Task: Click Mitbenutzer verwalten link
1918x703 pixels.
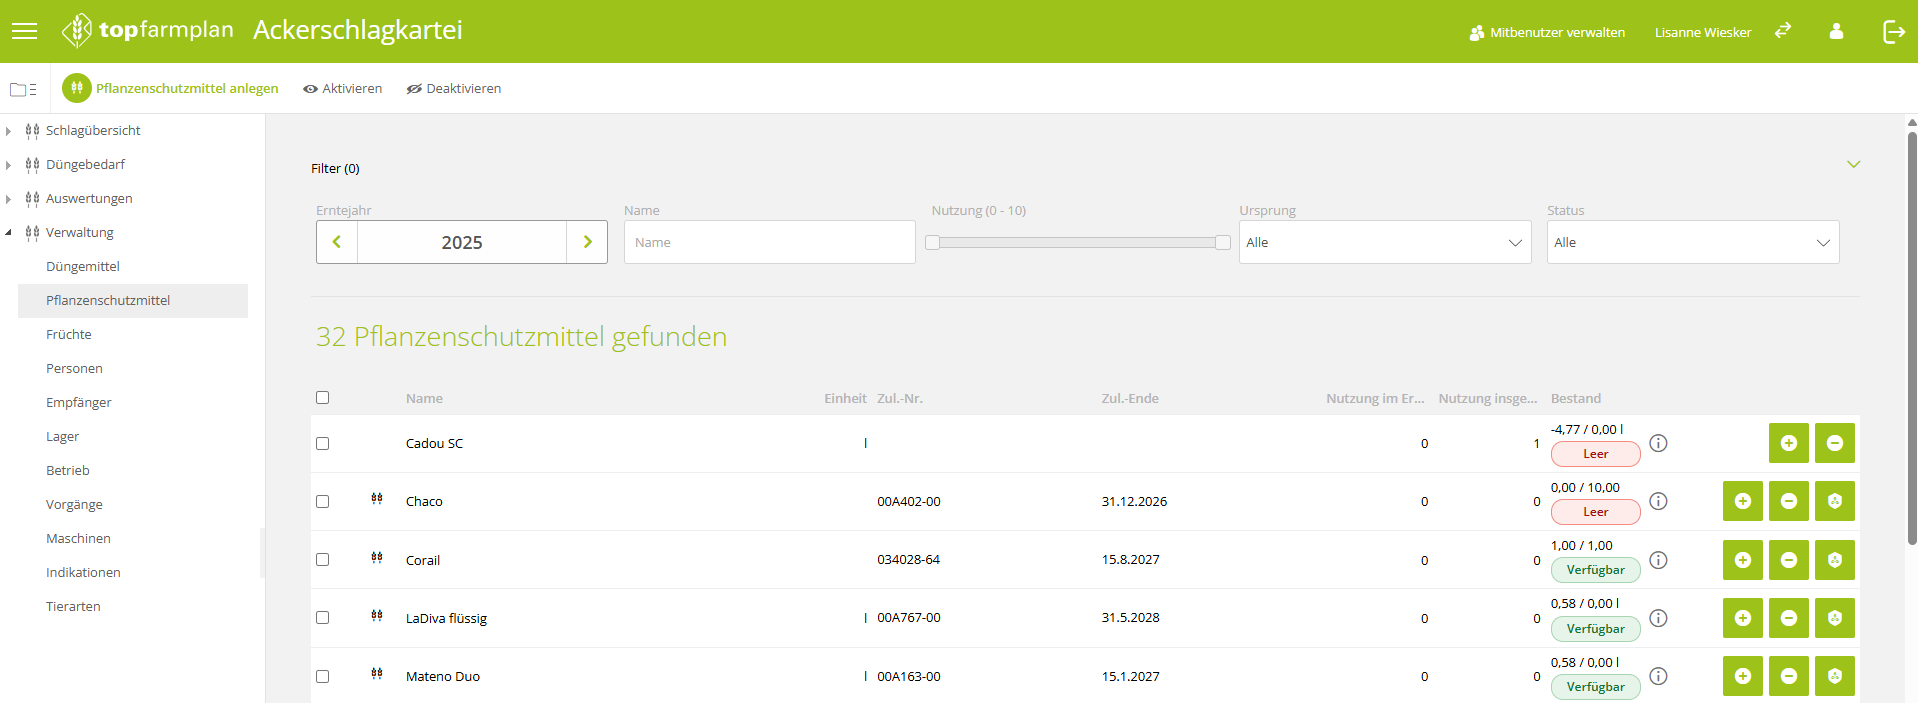Action: (1547, 32)
